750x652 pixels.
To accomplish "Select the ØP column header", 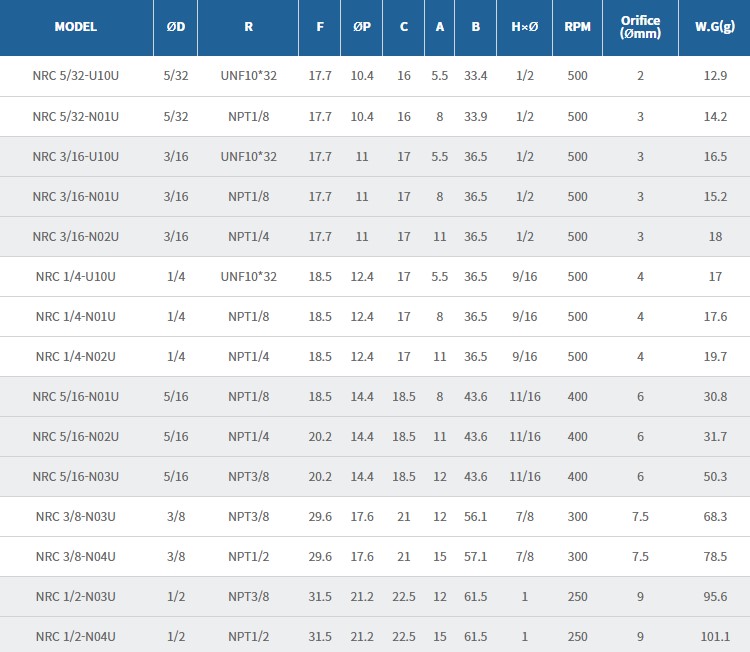I will click(x=362, y=27).
